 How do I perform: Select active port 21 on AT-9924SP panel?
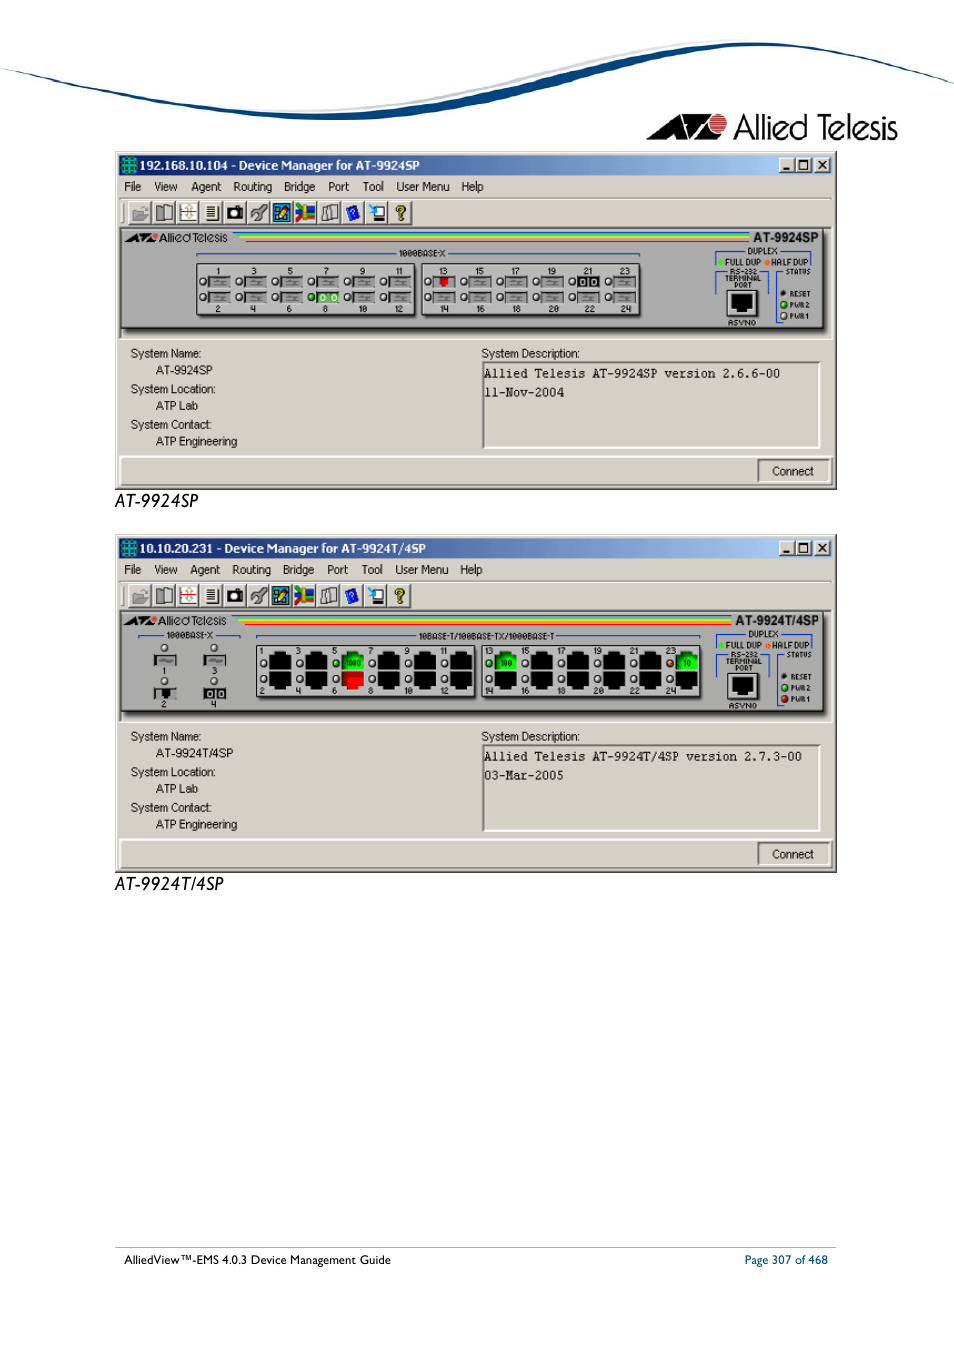point(589,282)
